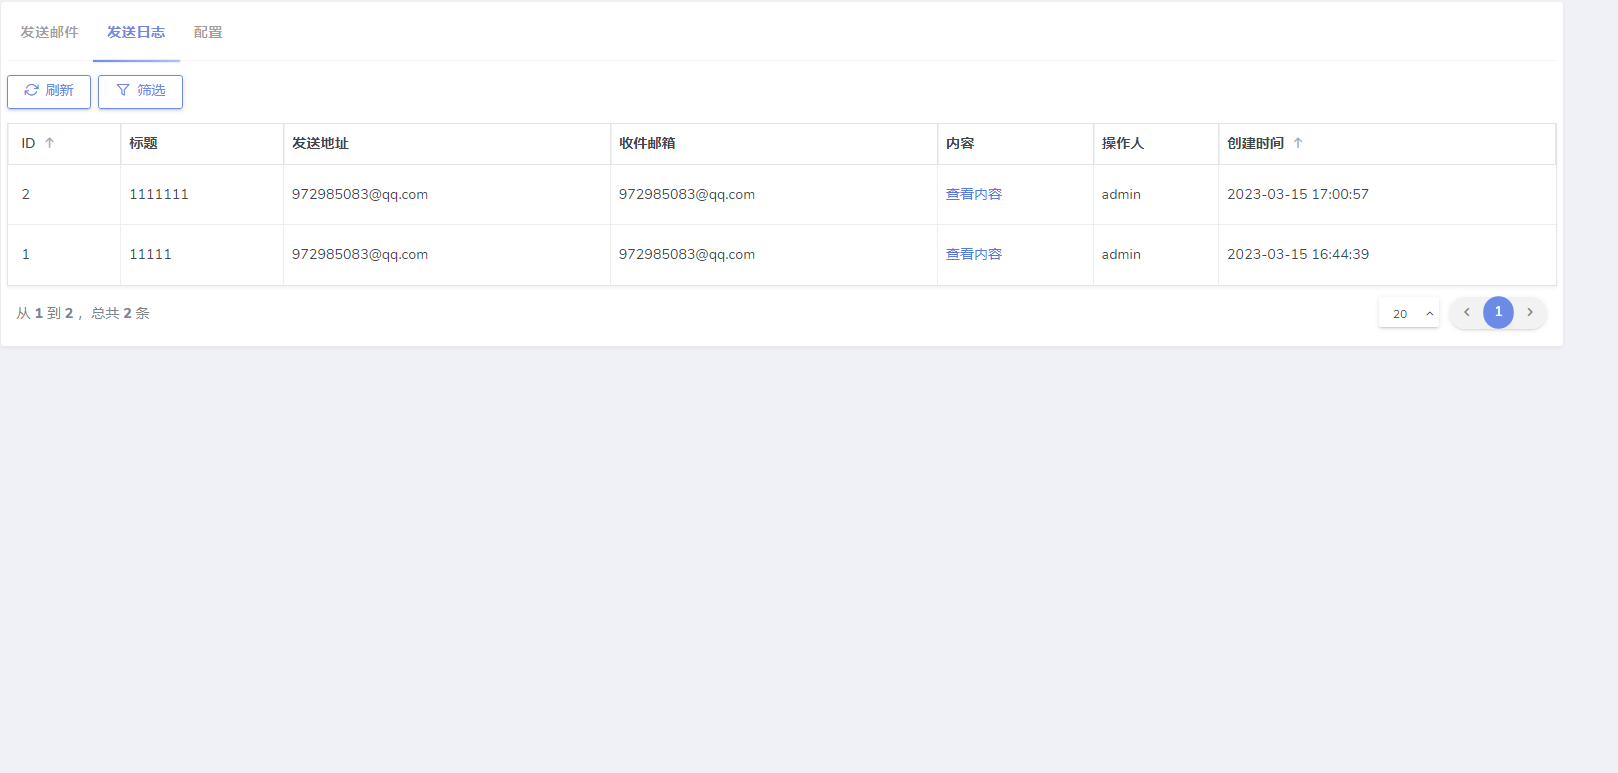This screenshot has width=1618, height=773.
Task: Switch to the 发送邮件 tab
Action: 49,32
